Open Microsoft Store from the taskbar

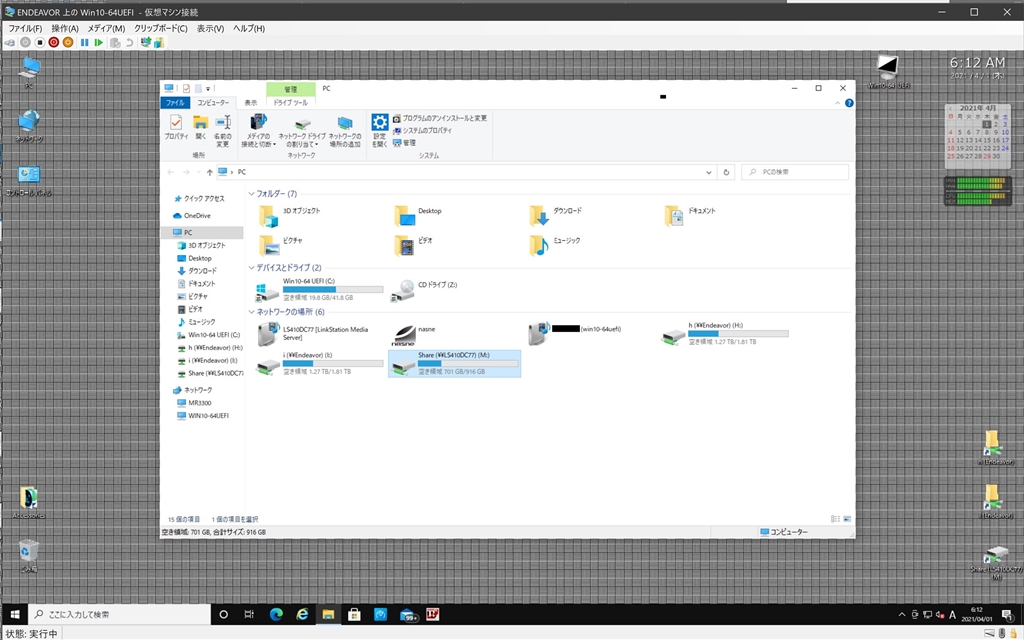coord(354,615)
